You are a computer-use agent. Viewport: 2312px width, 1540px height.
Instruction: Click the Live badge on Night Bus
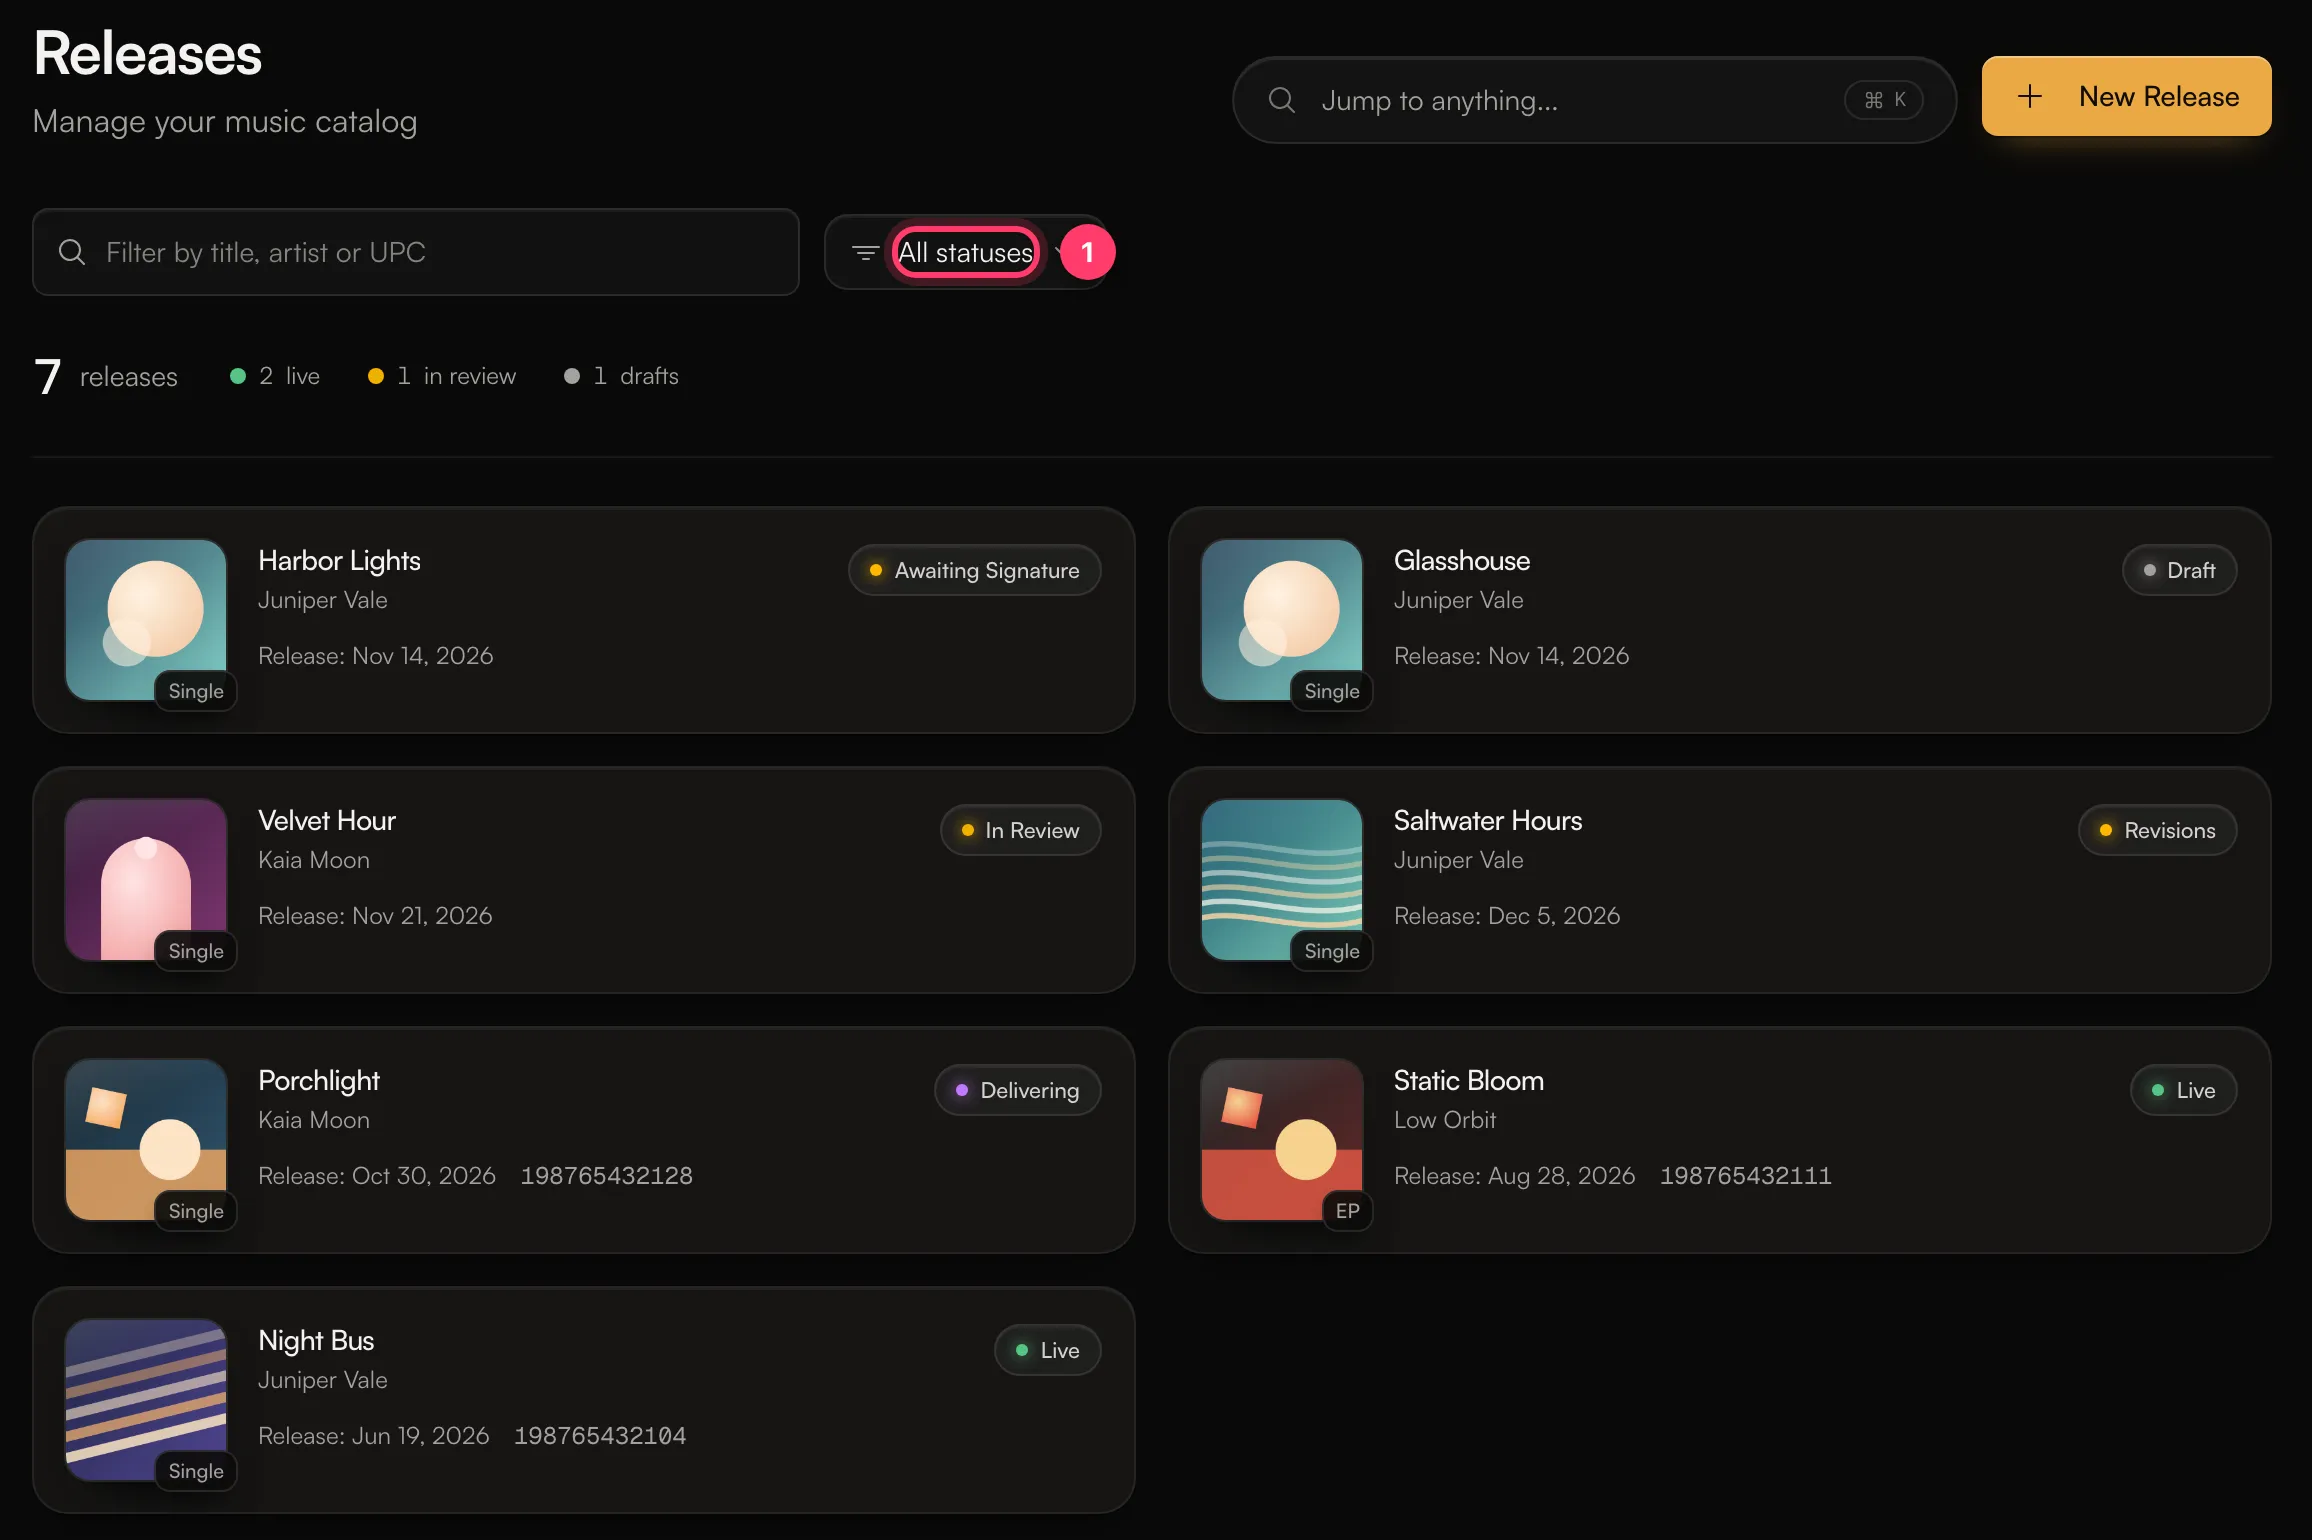[x=1048, y=1350]
